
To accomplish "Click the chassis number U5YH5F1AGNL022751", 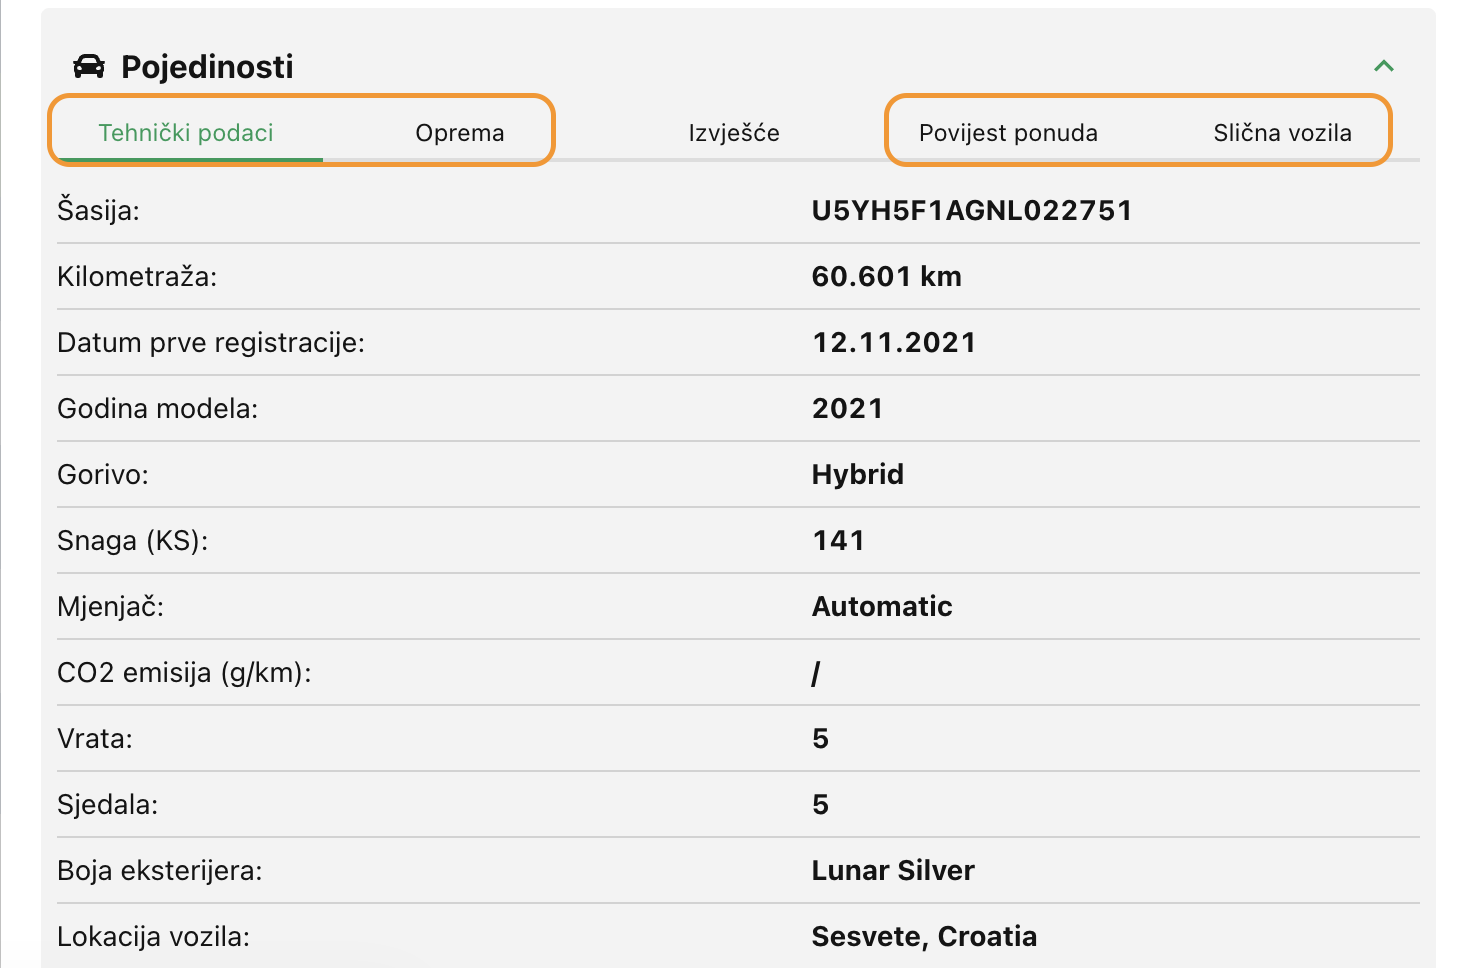I will (972, 210).
